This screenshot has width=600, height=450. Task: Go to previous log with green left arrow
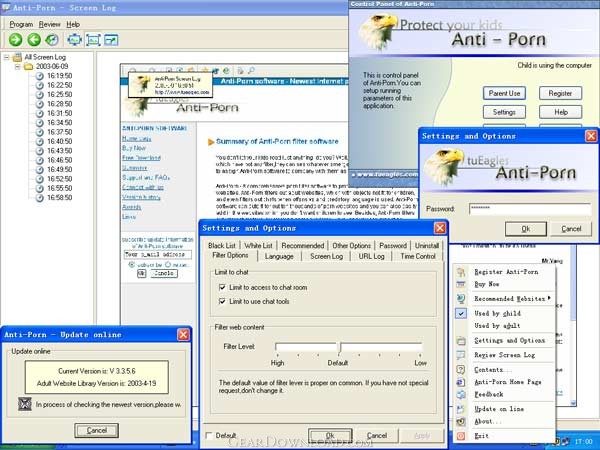(x=34, y=39)
